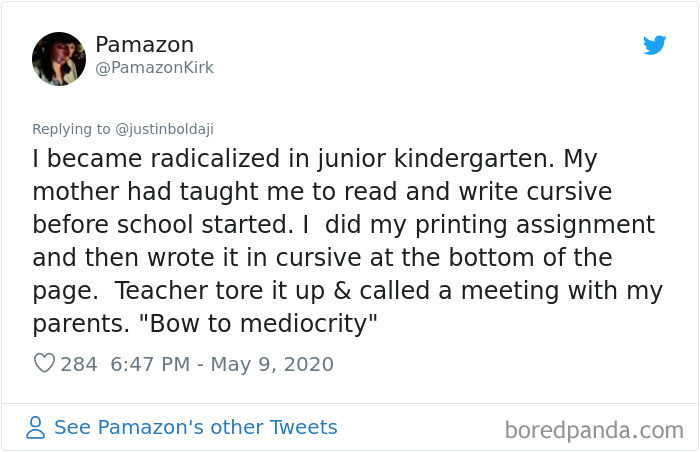Click the Twitter bird logo
The width and height of the screenshot is (700, 452).
click(x=655, y=45)
